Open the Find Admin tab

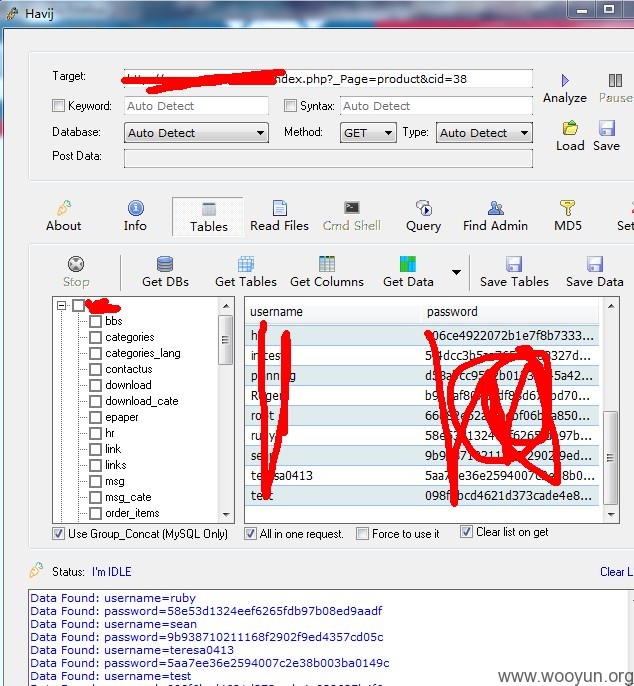[x=495, y=217]
